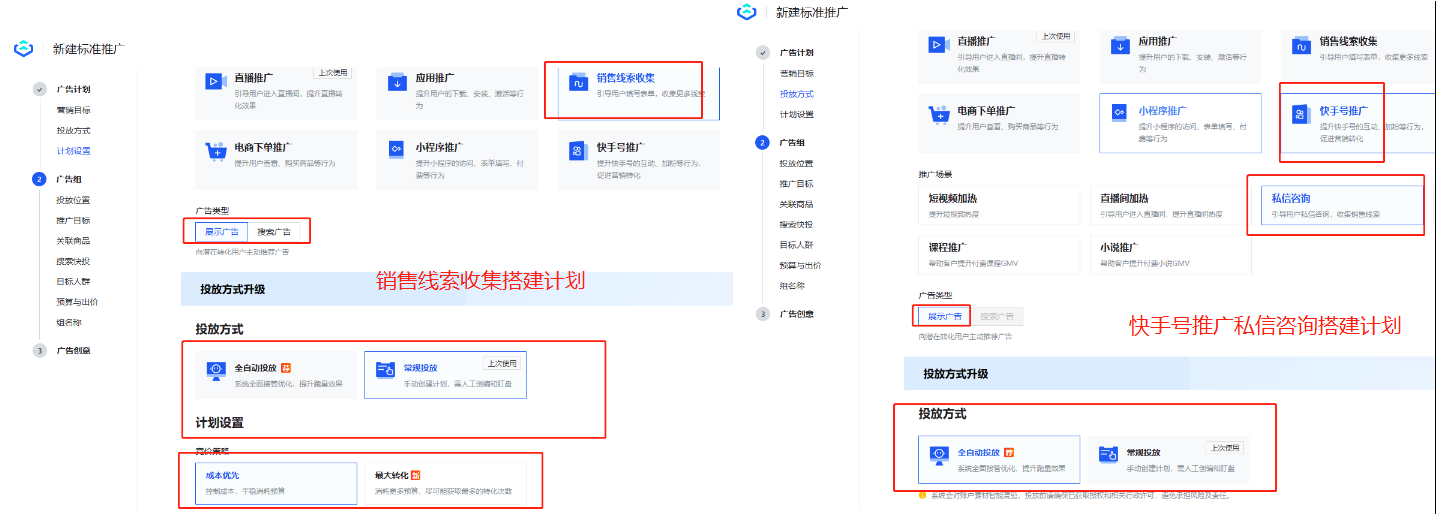Click the 电商下单推广 cart icon in the left screenshot
This screenshot has height=526, width=1456.
click(x=214, y=151)
